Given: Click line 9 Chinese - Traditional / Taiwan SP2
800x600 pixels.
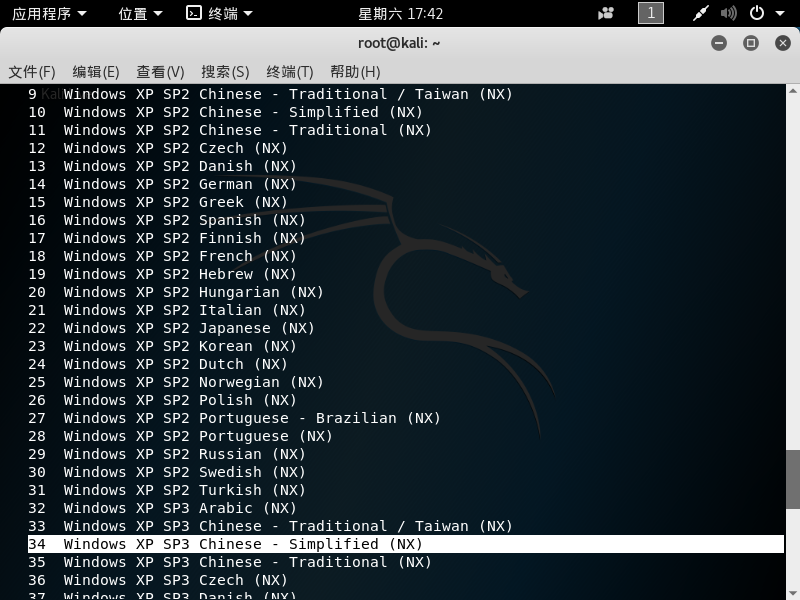Looking at the screenshot, I should [x=270, y=94].
